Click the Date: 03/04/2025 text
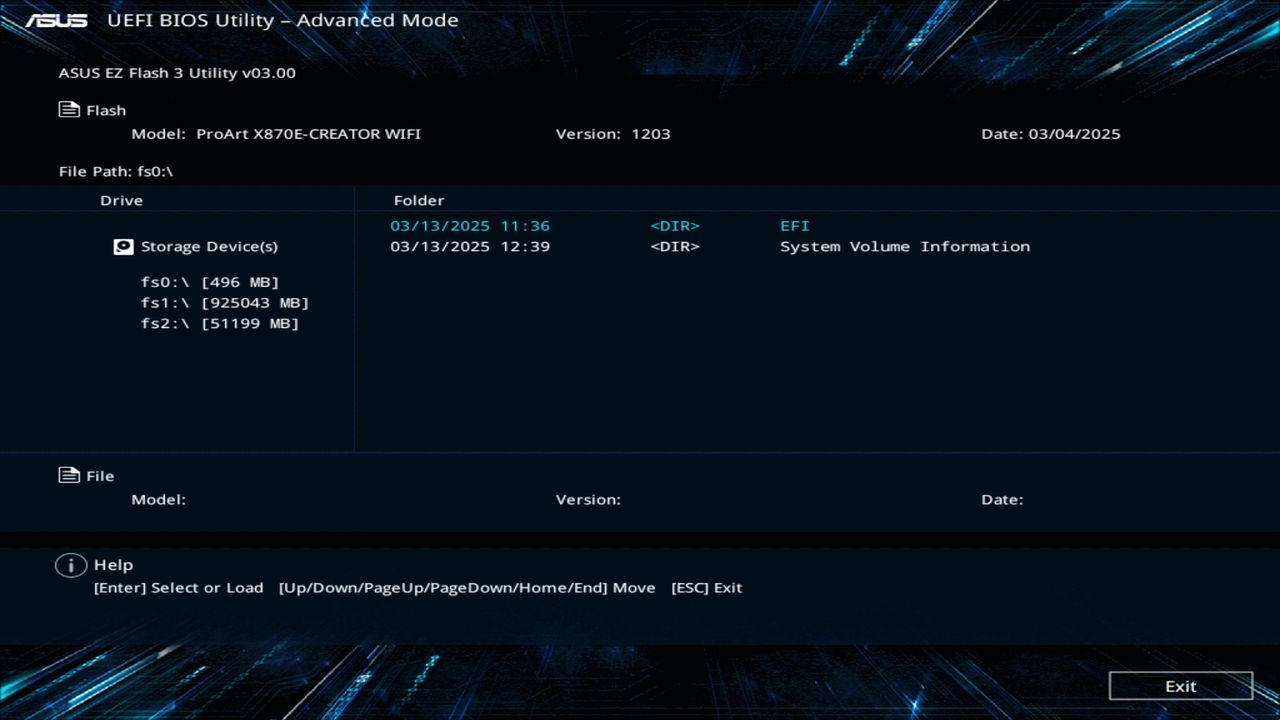 point(1051,134)
